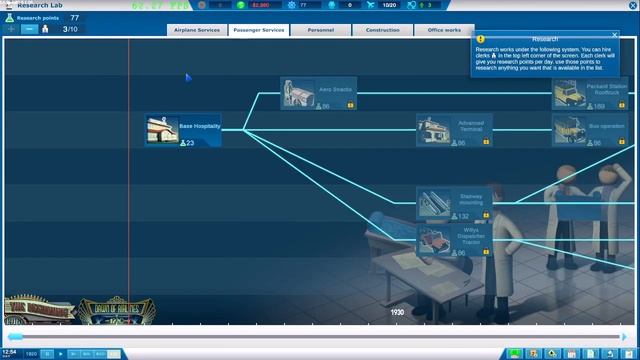Click the reputation icon beside green arrow
This screenshot has height=360, width=640.
pyautogui.click(x=412, y=5)
